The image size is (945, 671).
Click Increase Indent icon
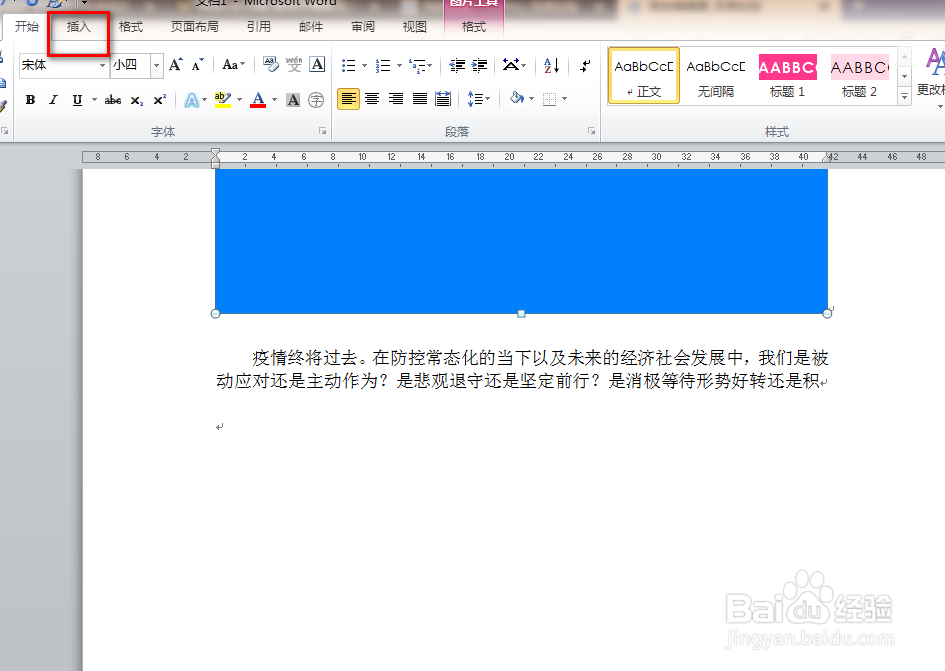coord(480,65)
